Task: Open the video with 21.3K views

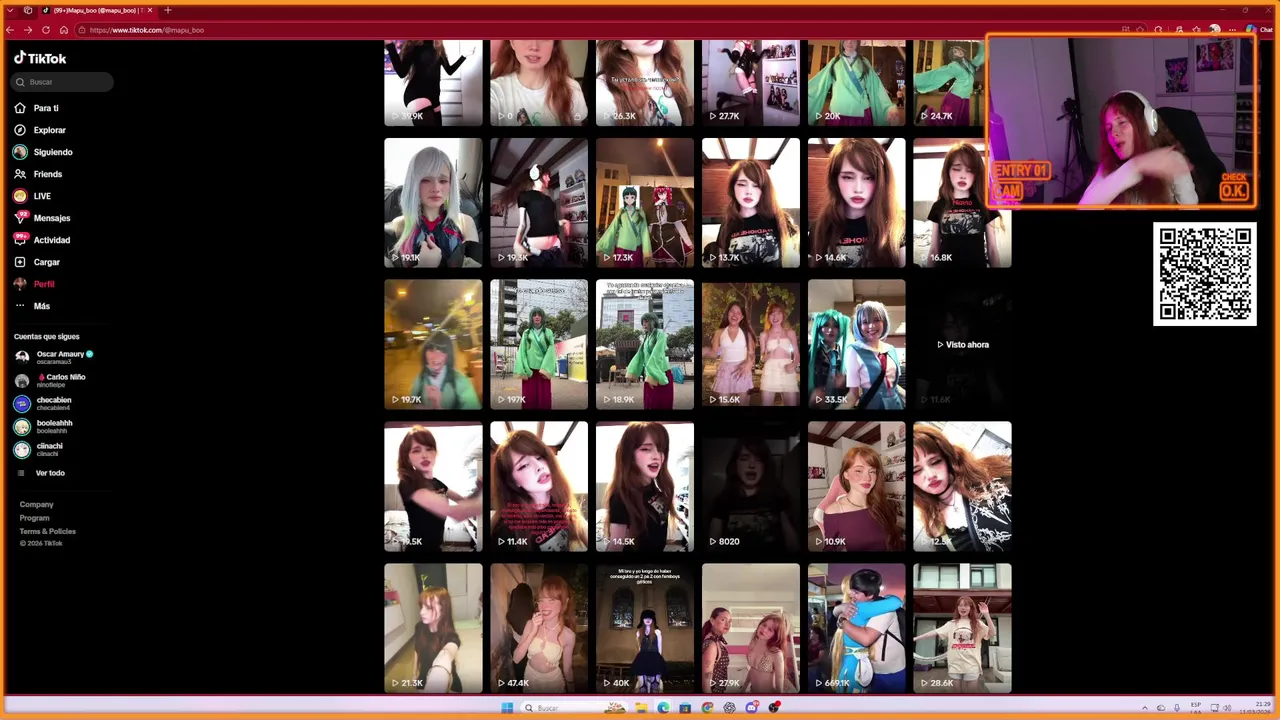Action: click(x=433, y=628)
